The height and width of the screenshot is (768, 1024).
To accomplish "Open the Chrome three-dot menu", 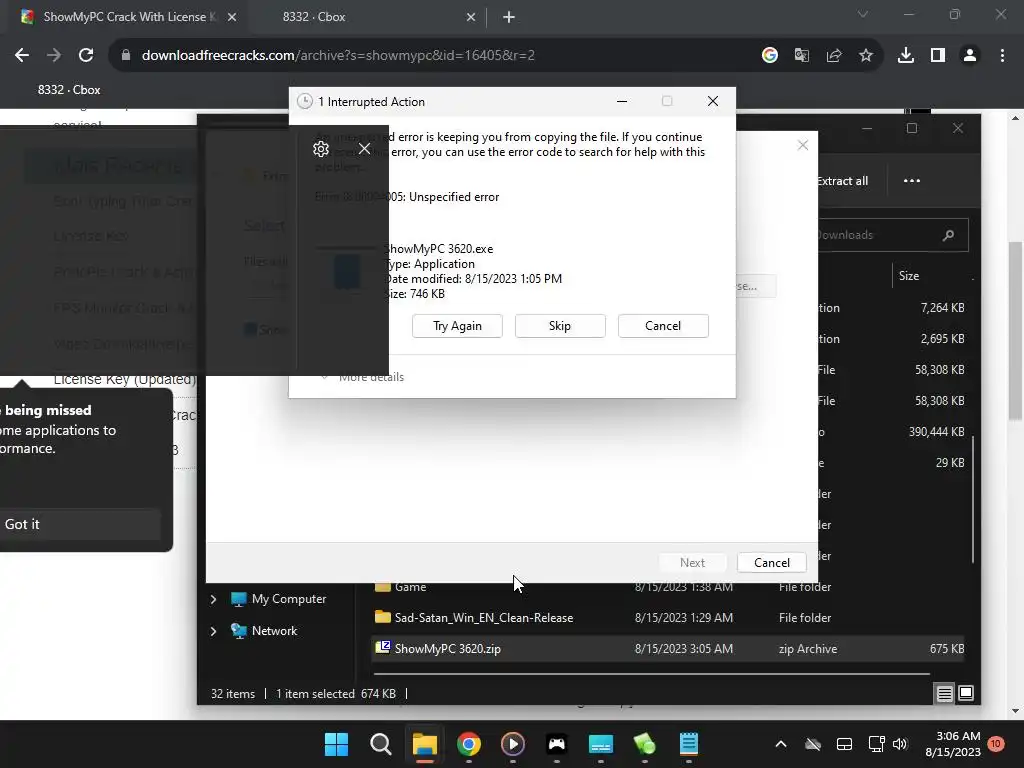I will [1002, 56].
